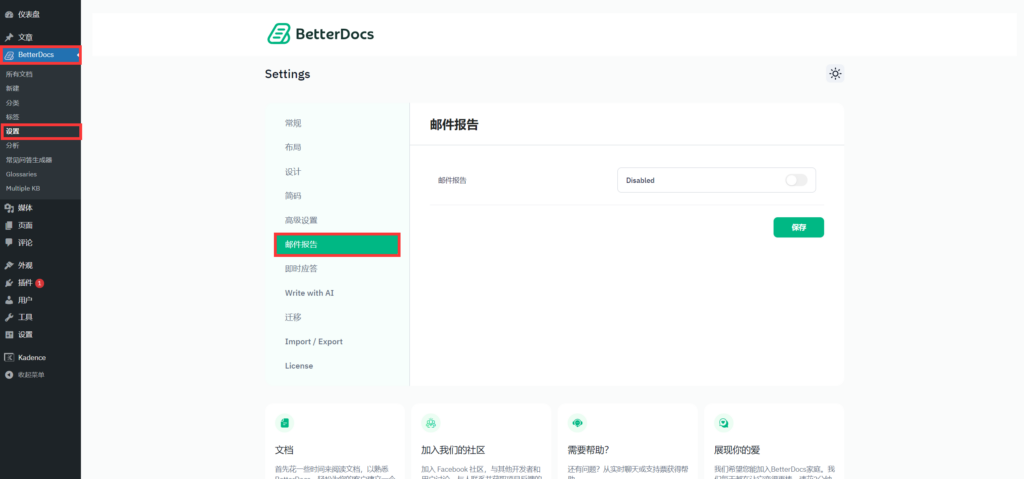Click the BetterDocs logo in header
The image size is (1024, 479).
click(x=321, y=34)
